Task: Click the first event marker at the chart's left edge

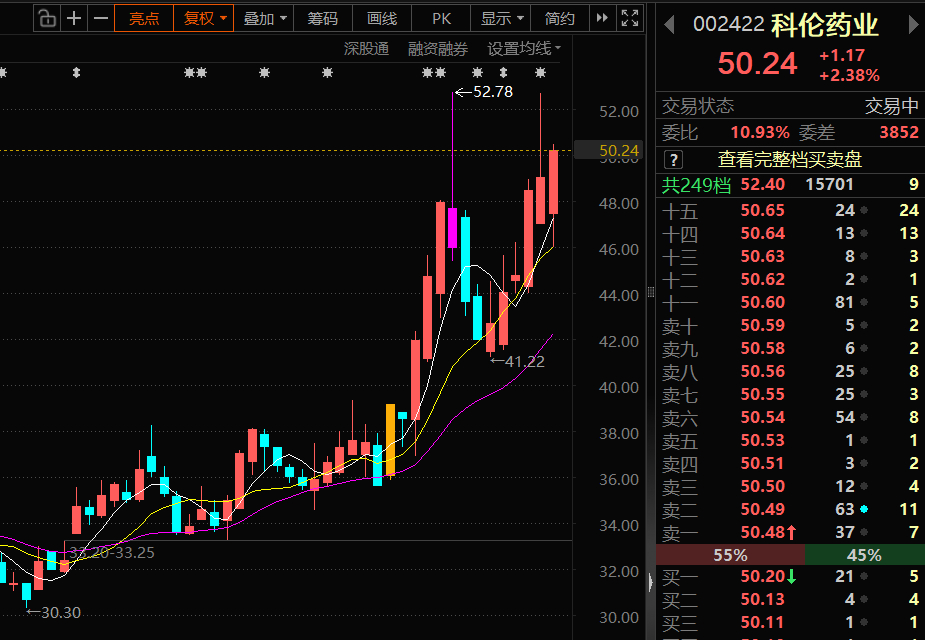Action: pos(2,73)
